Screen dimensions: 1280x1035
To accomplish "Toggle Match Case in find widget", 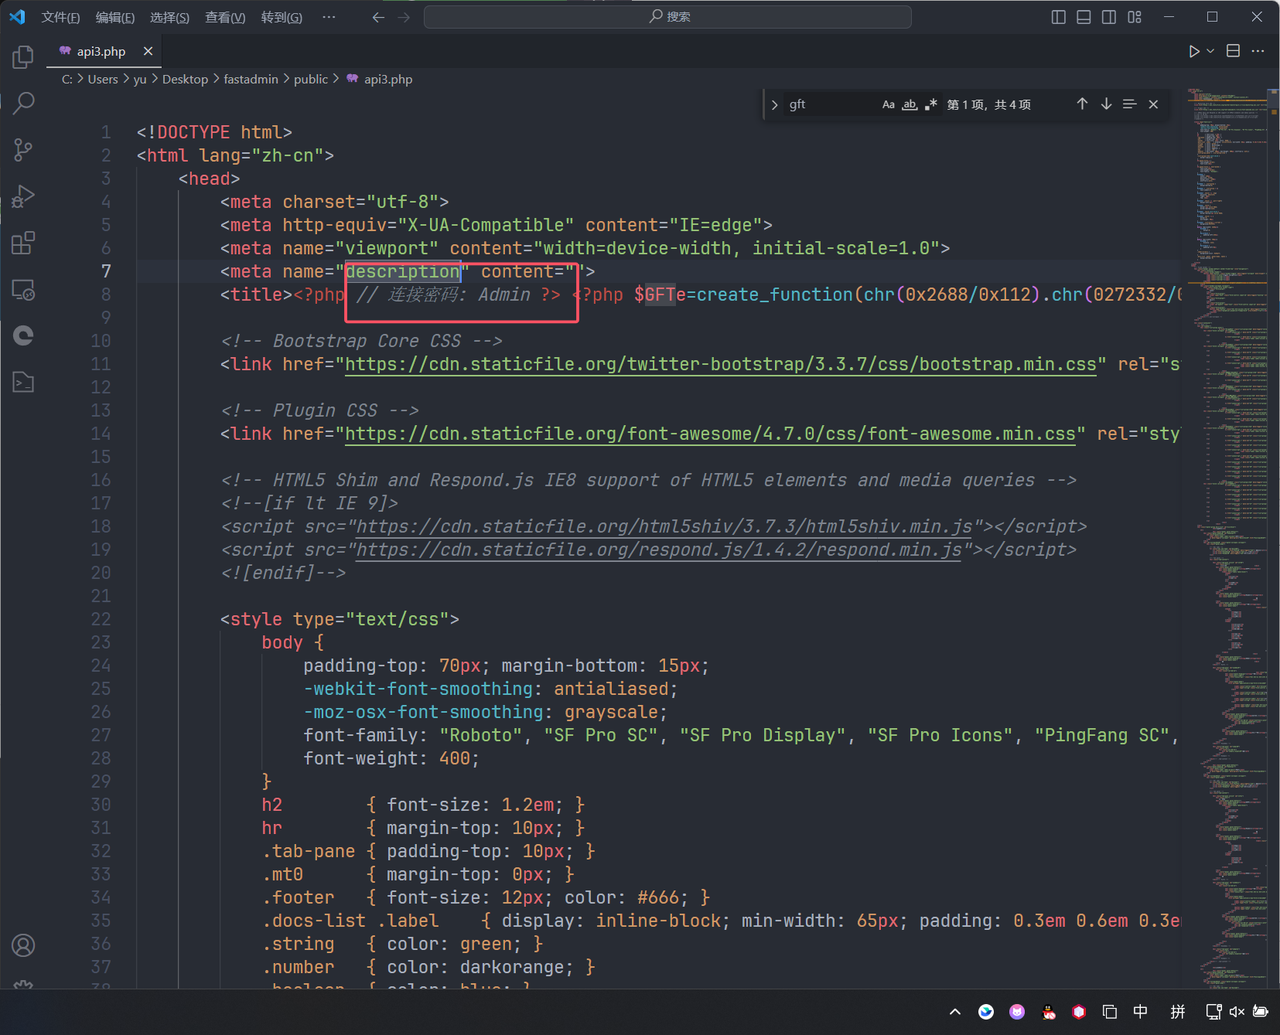I will tap(888, 104).
